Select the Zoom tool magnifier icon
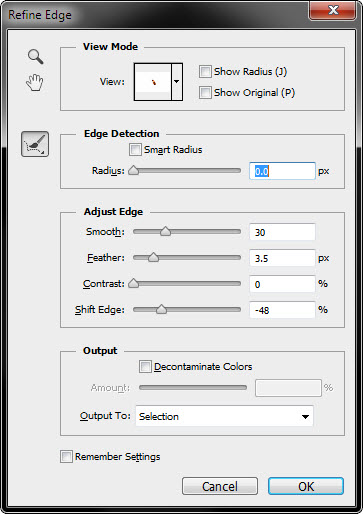363x514 pixels. coord(36,57)
